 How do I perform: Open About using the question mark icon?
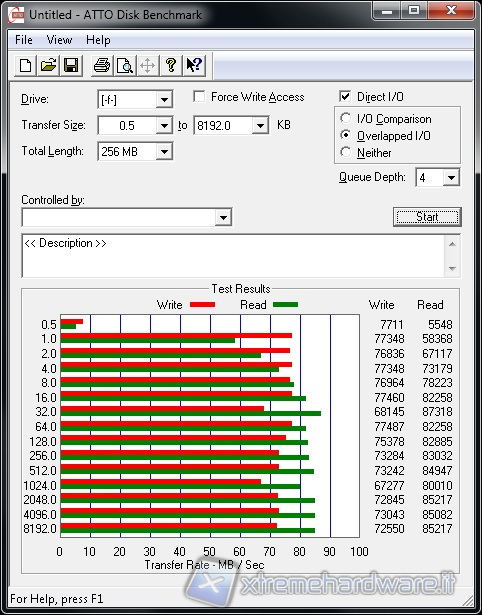171,65
